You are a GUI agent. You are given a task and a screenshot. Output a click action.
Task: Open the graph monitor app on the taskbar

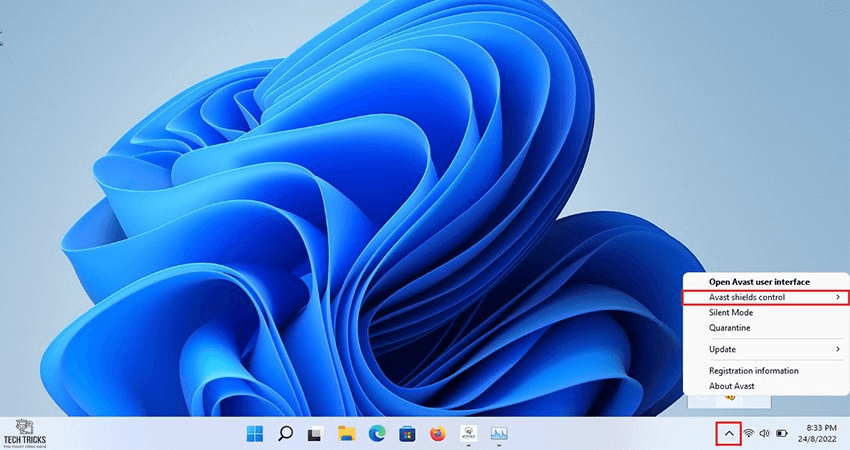point(499,433)
